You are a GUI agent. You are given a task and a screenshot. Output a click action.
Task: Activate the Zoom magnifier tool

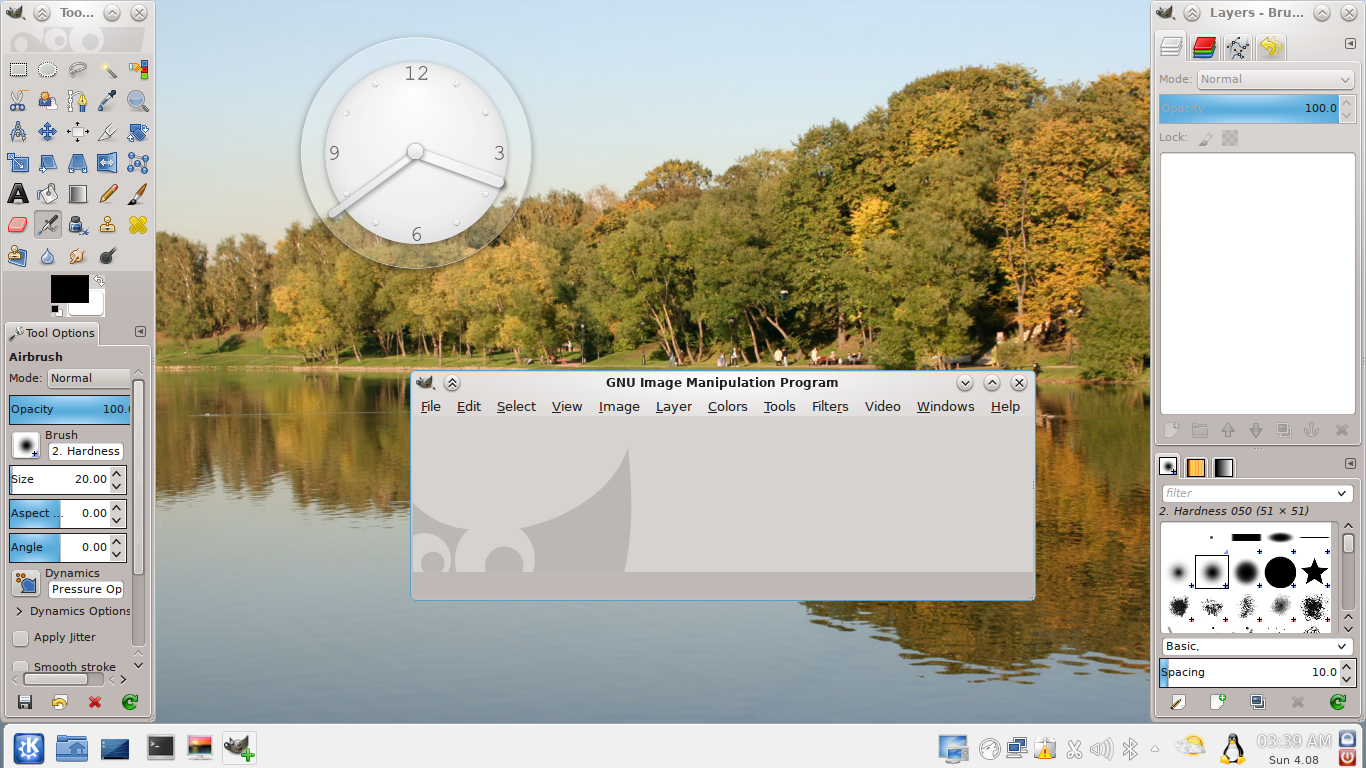[x=138, y=101]
